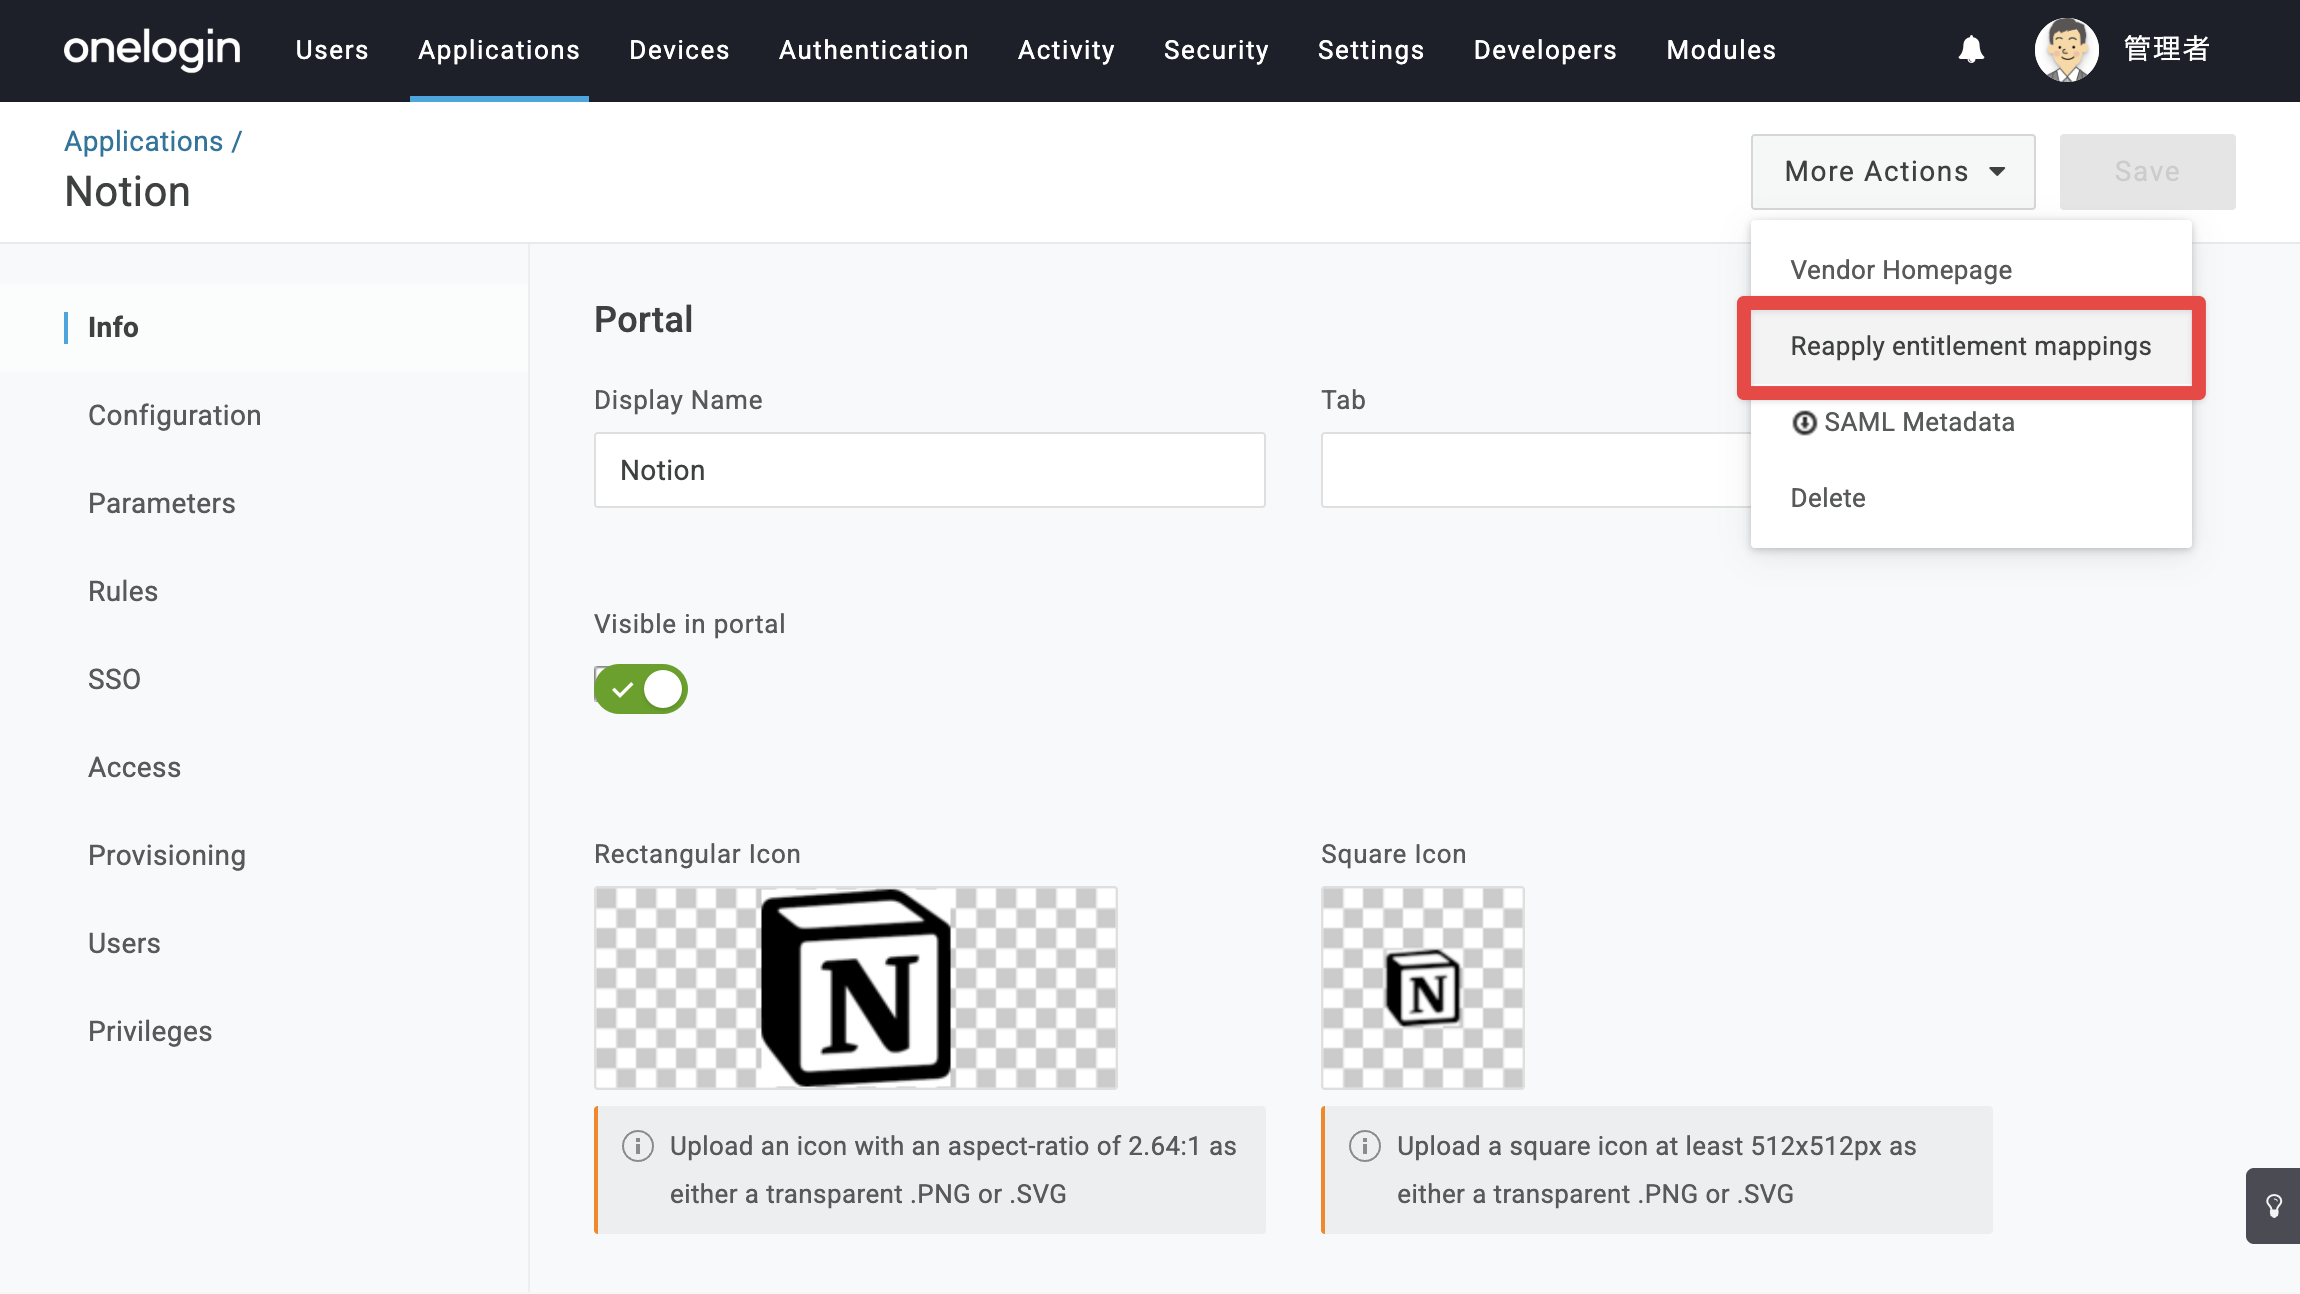The image size is (2300, 1294).
Task: Click the Visible in portal label
Action: [689, 624]
